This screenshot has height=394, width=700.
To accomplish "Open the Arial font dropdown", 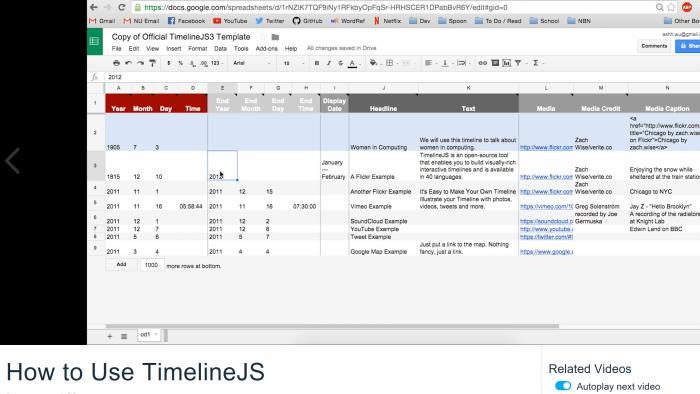I will coord(251,63).
